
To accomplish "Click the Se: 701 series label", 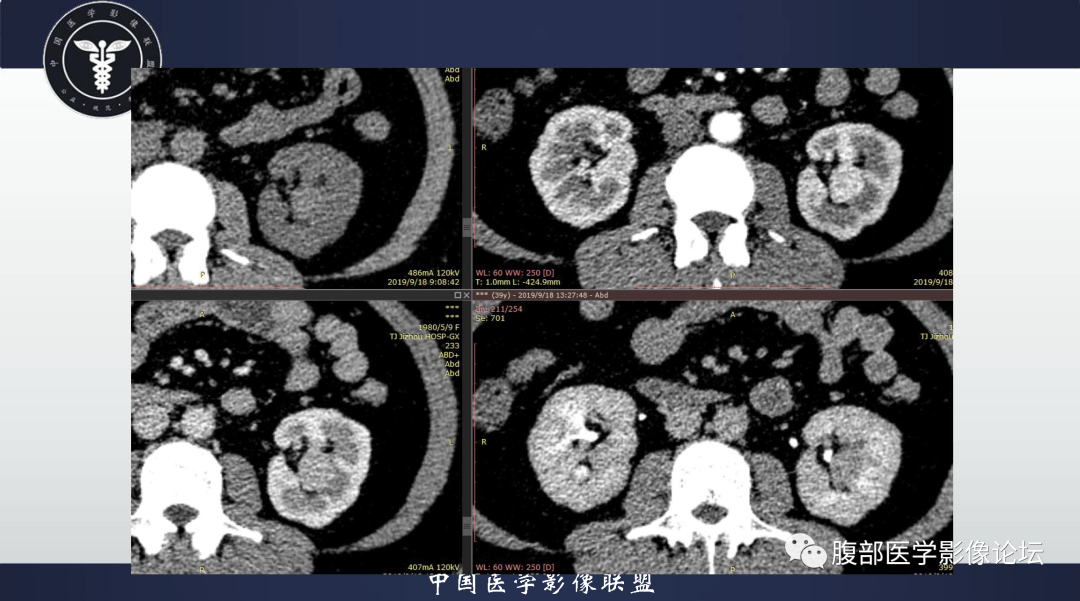I will click(490, 318).
